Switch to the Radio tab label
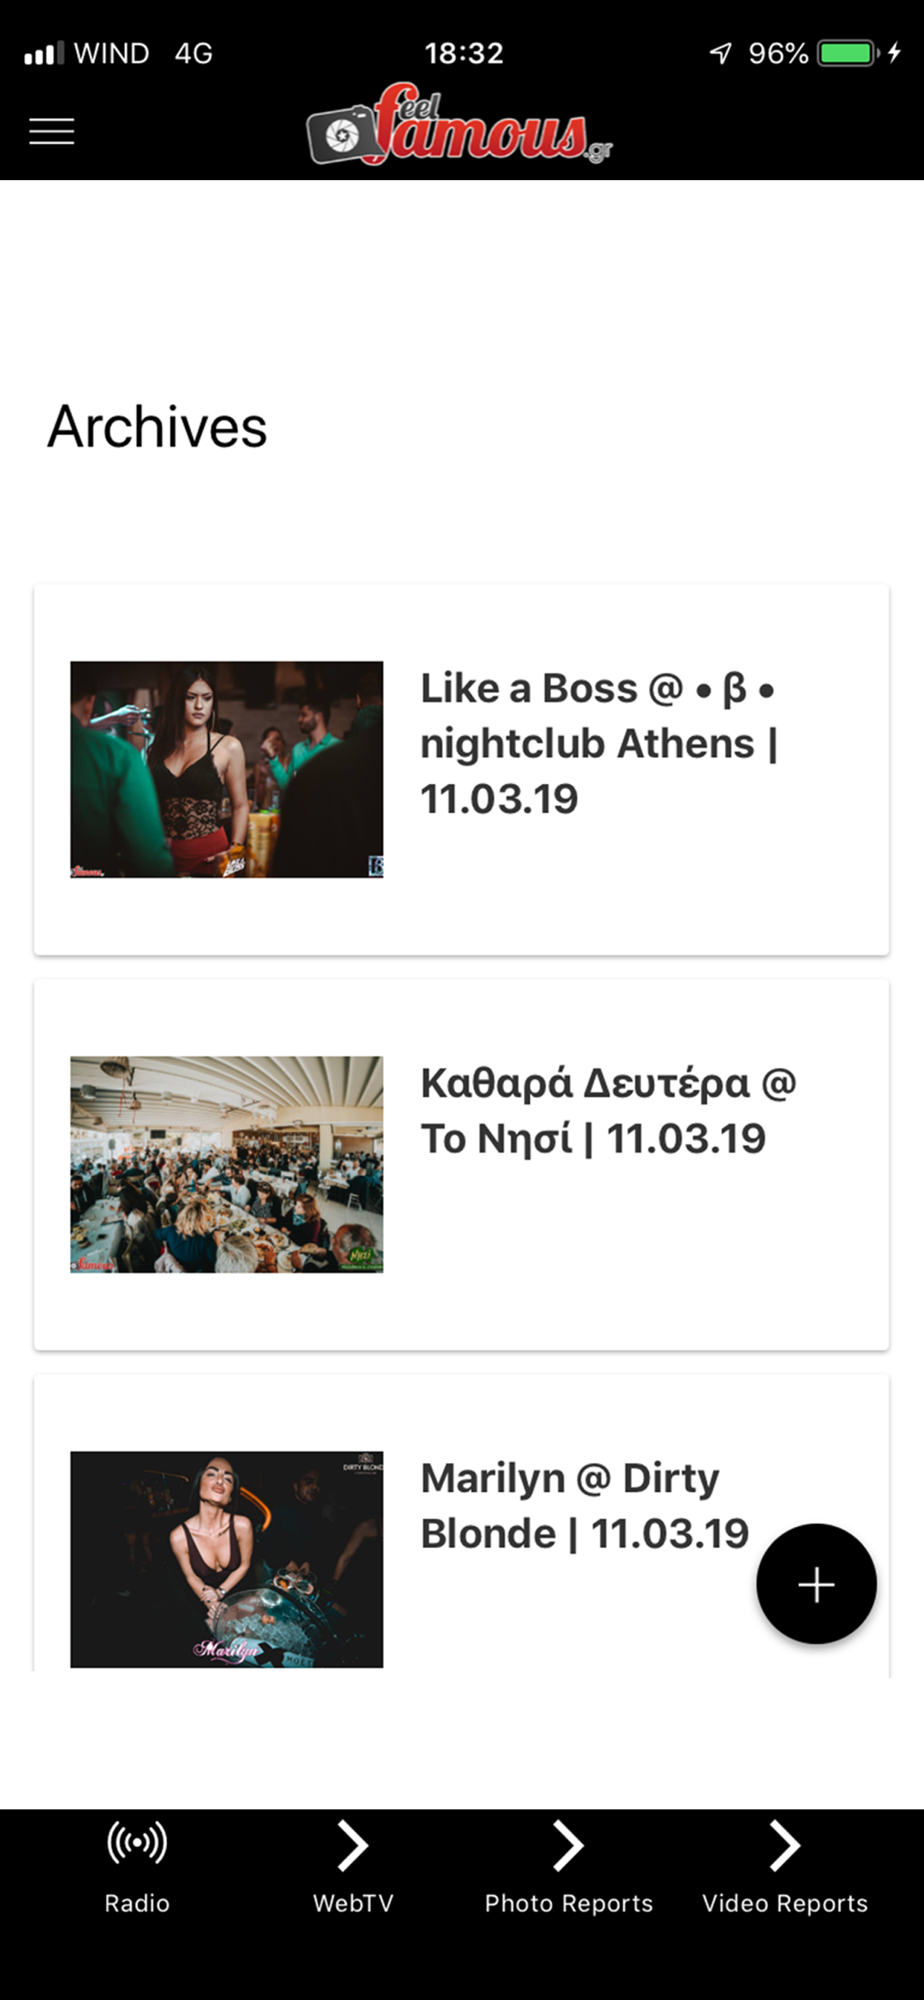Screen dimensions: 924x2000 pos(137,1903)
